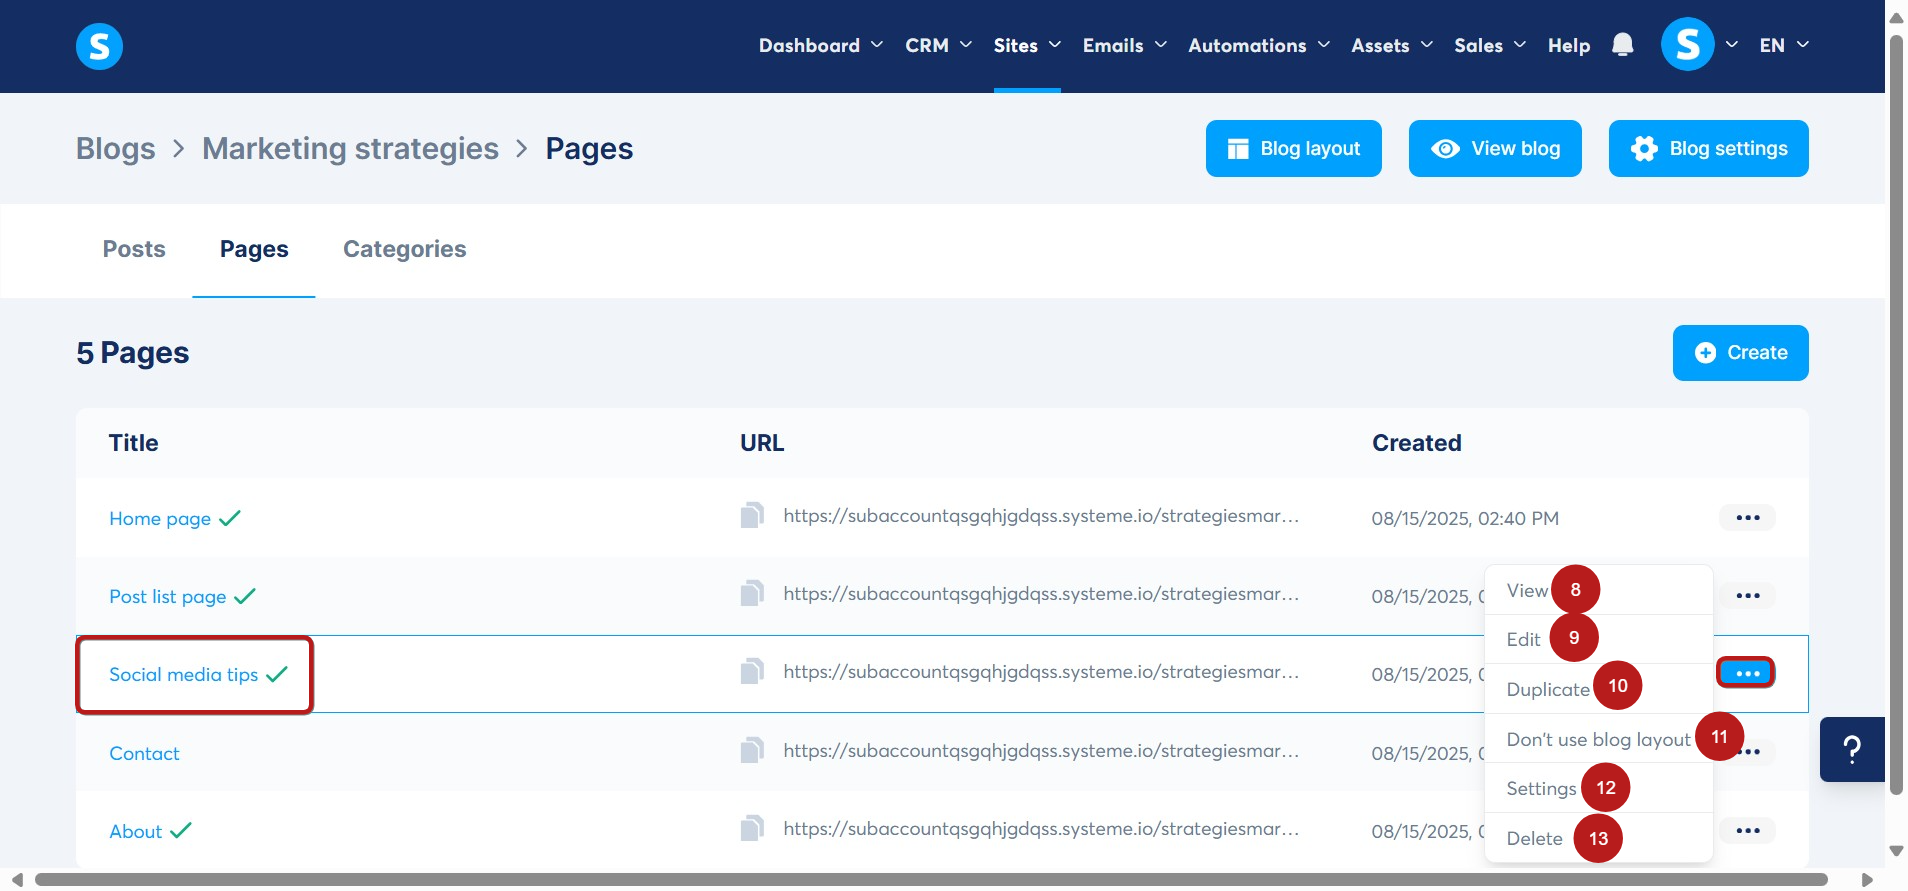Click the URL column header
The height and width of the screenshot is (891, 1908).
tap(762, 443)
